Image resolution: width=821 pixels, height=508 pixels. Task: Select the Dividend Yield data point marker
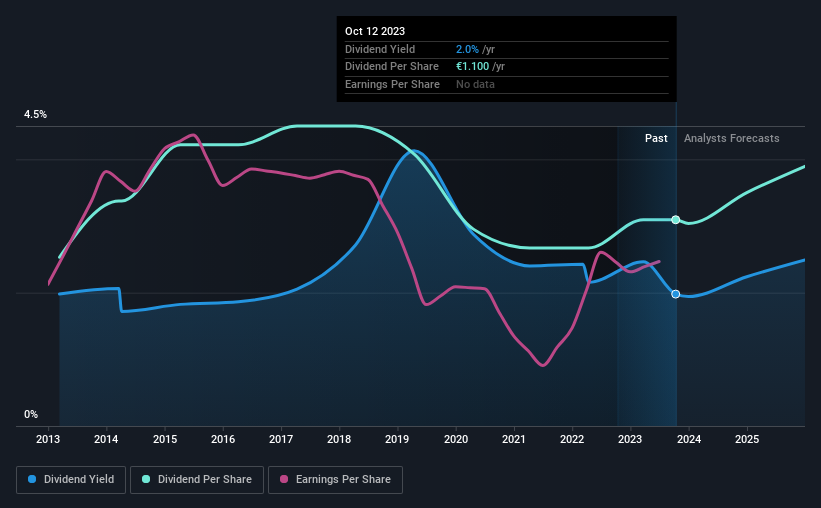pyautogui.click(x=676, y=294)
